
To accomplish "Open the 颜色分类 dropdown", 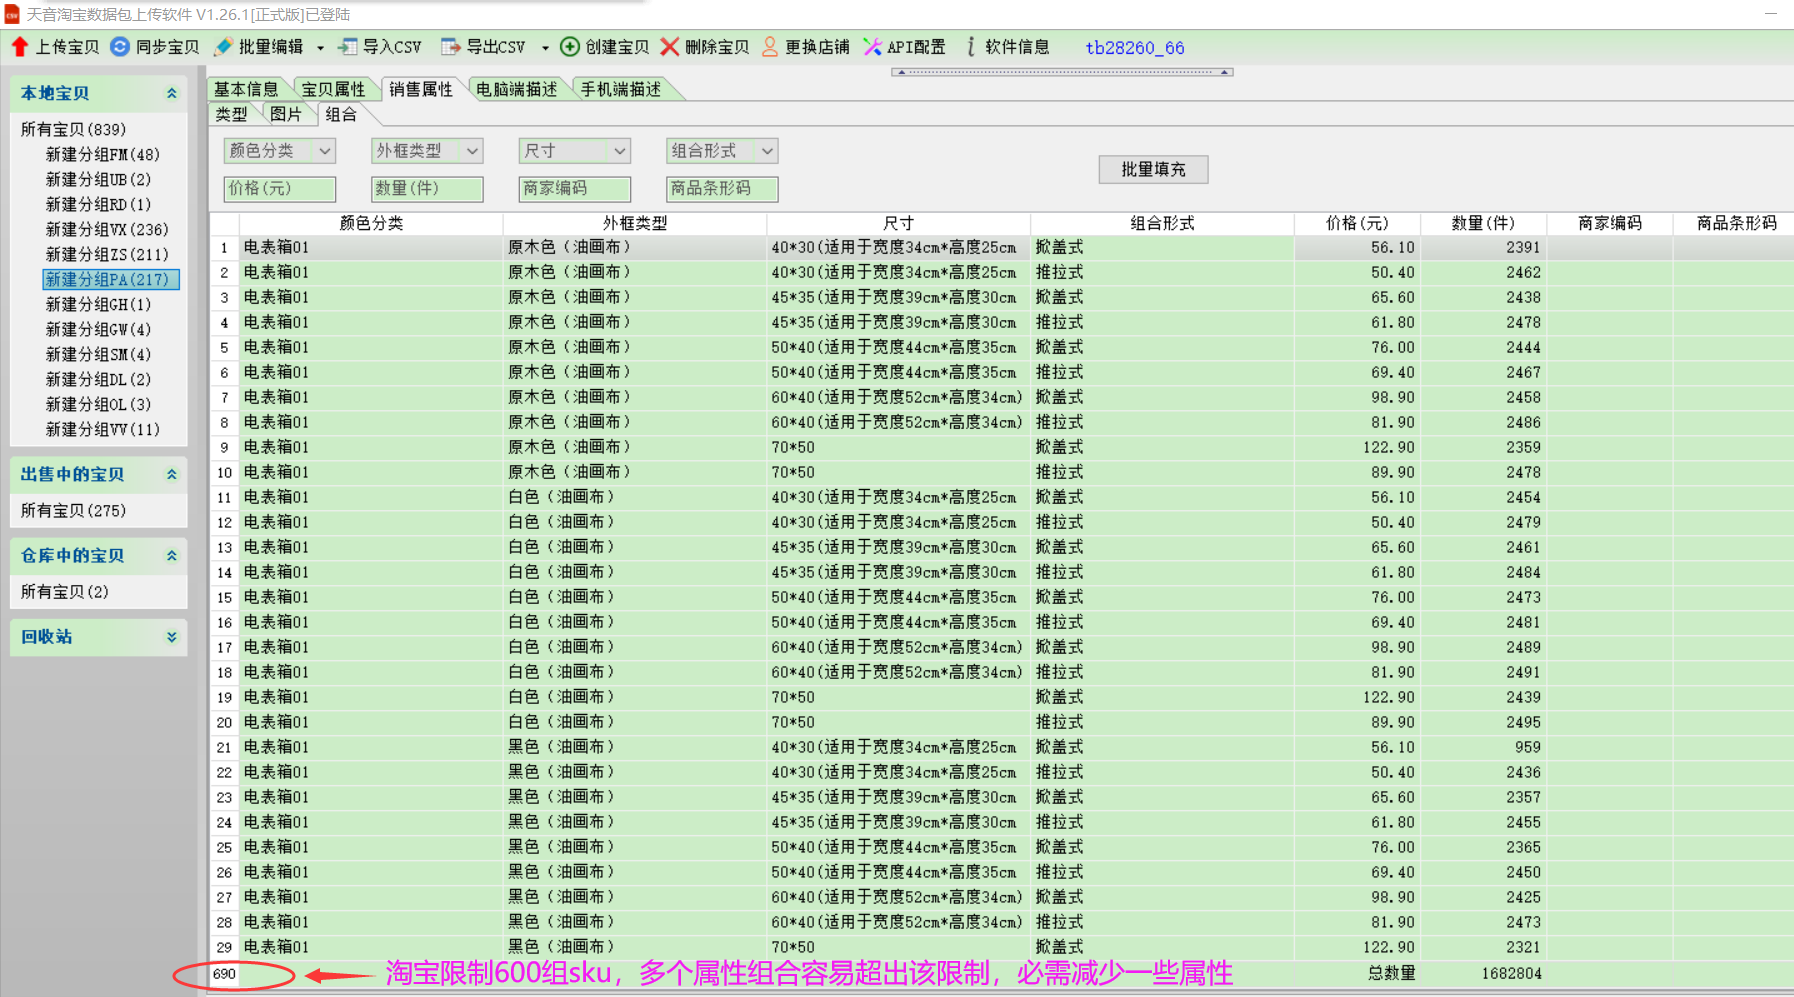I will (324, 151).
